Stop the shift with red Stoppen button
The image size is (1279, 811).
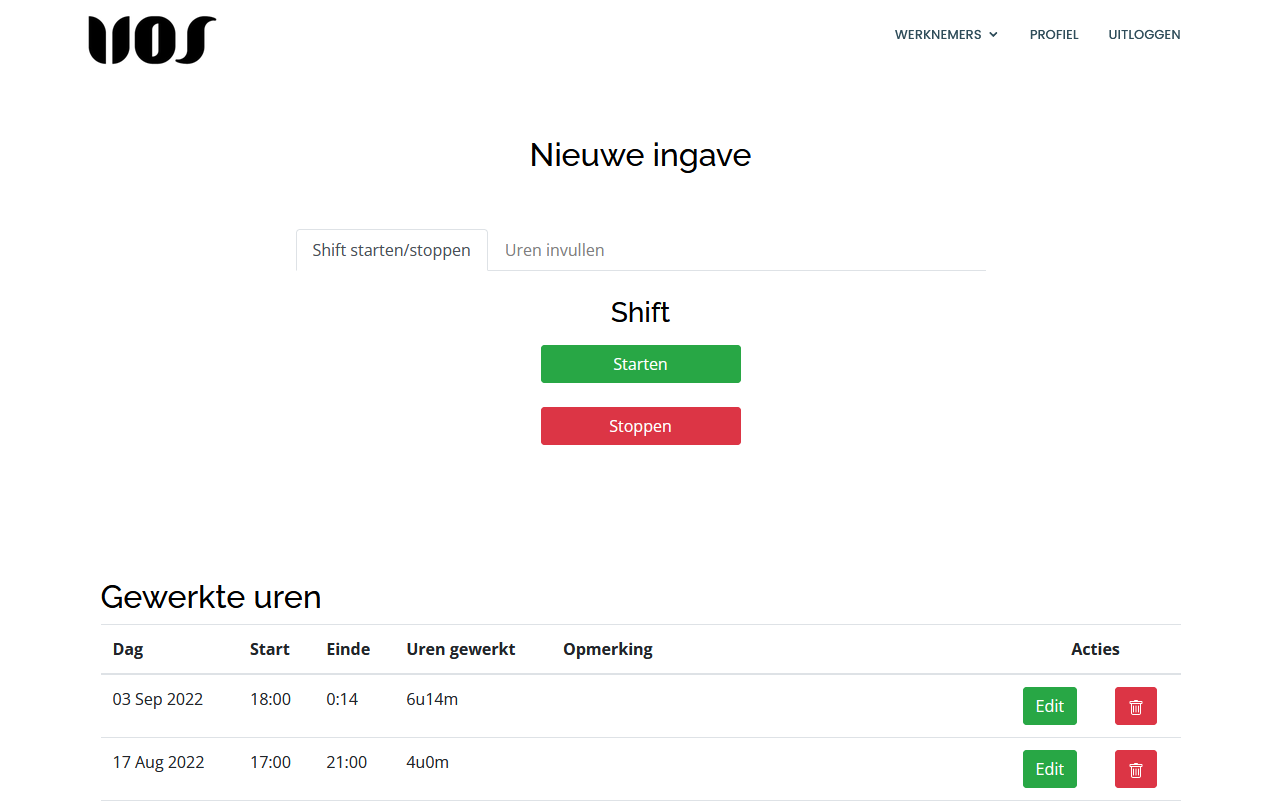[x=640, y=426]
